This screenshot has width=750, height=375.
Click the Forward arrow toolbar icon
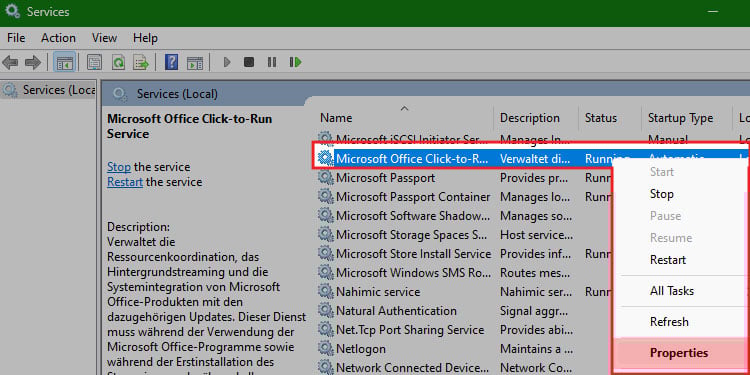pos(33,62)
